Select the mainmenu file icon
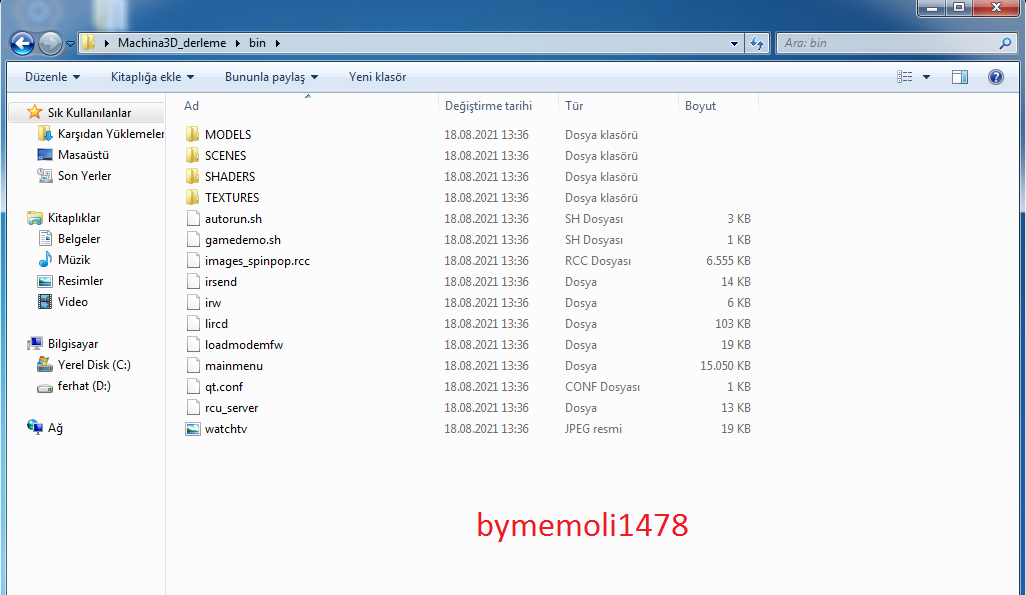This screenshot has height=595, width=1026. tap(192, 366)
